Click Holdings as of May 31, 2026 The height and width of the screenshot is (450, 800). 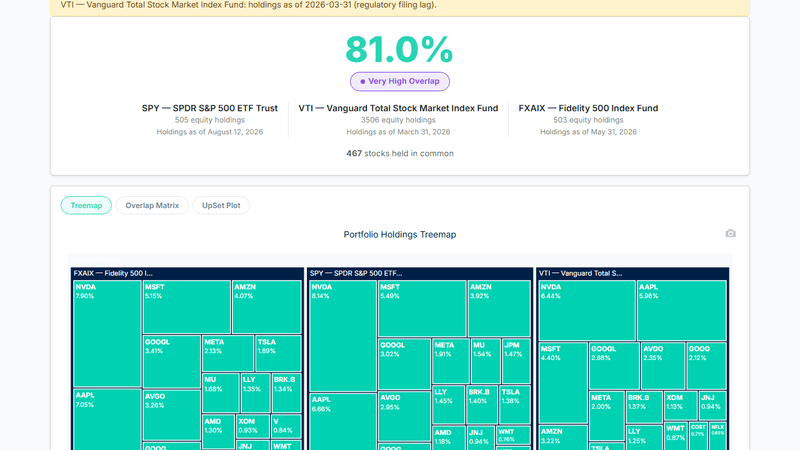pyautogui.click(x=588, y=132)
